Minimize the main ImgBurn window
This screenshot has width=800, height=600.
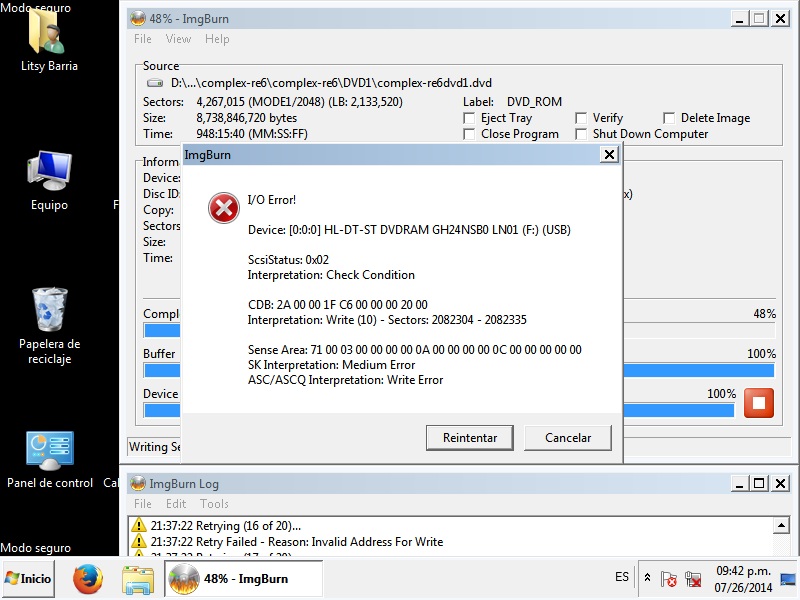pos(739,19)
